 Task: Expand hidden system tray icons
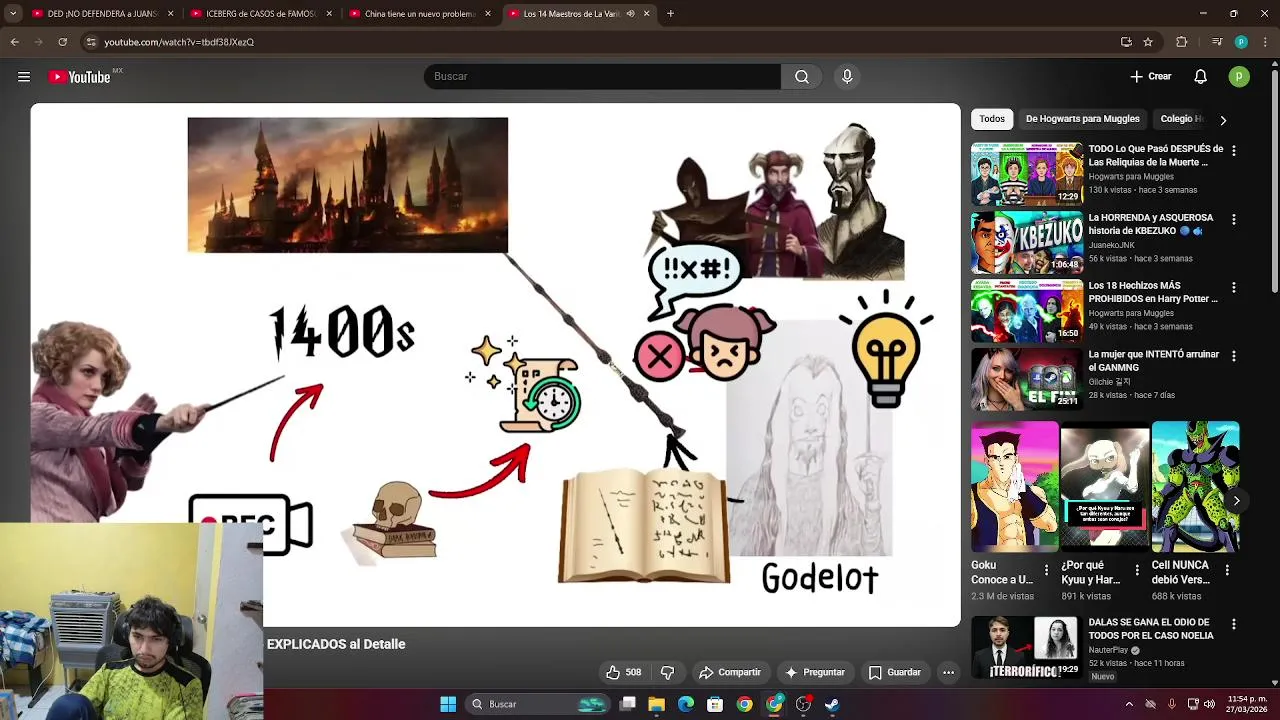click(x=1129, y=704)
